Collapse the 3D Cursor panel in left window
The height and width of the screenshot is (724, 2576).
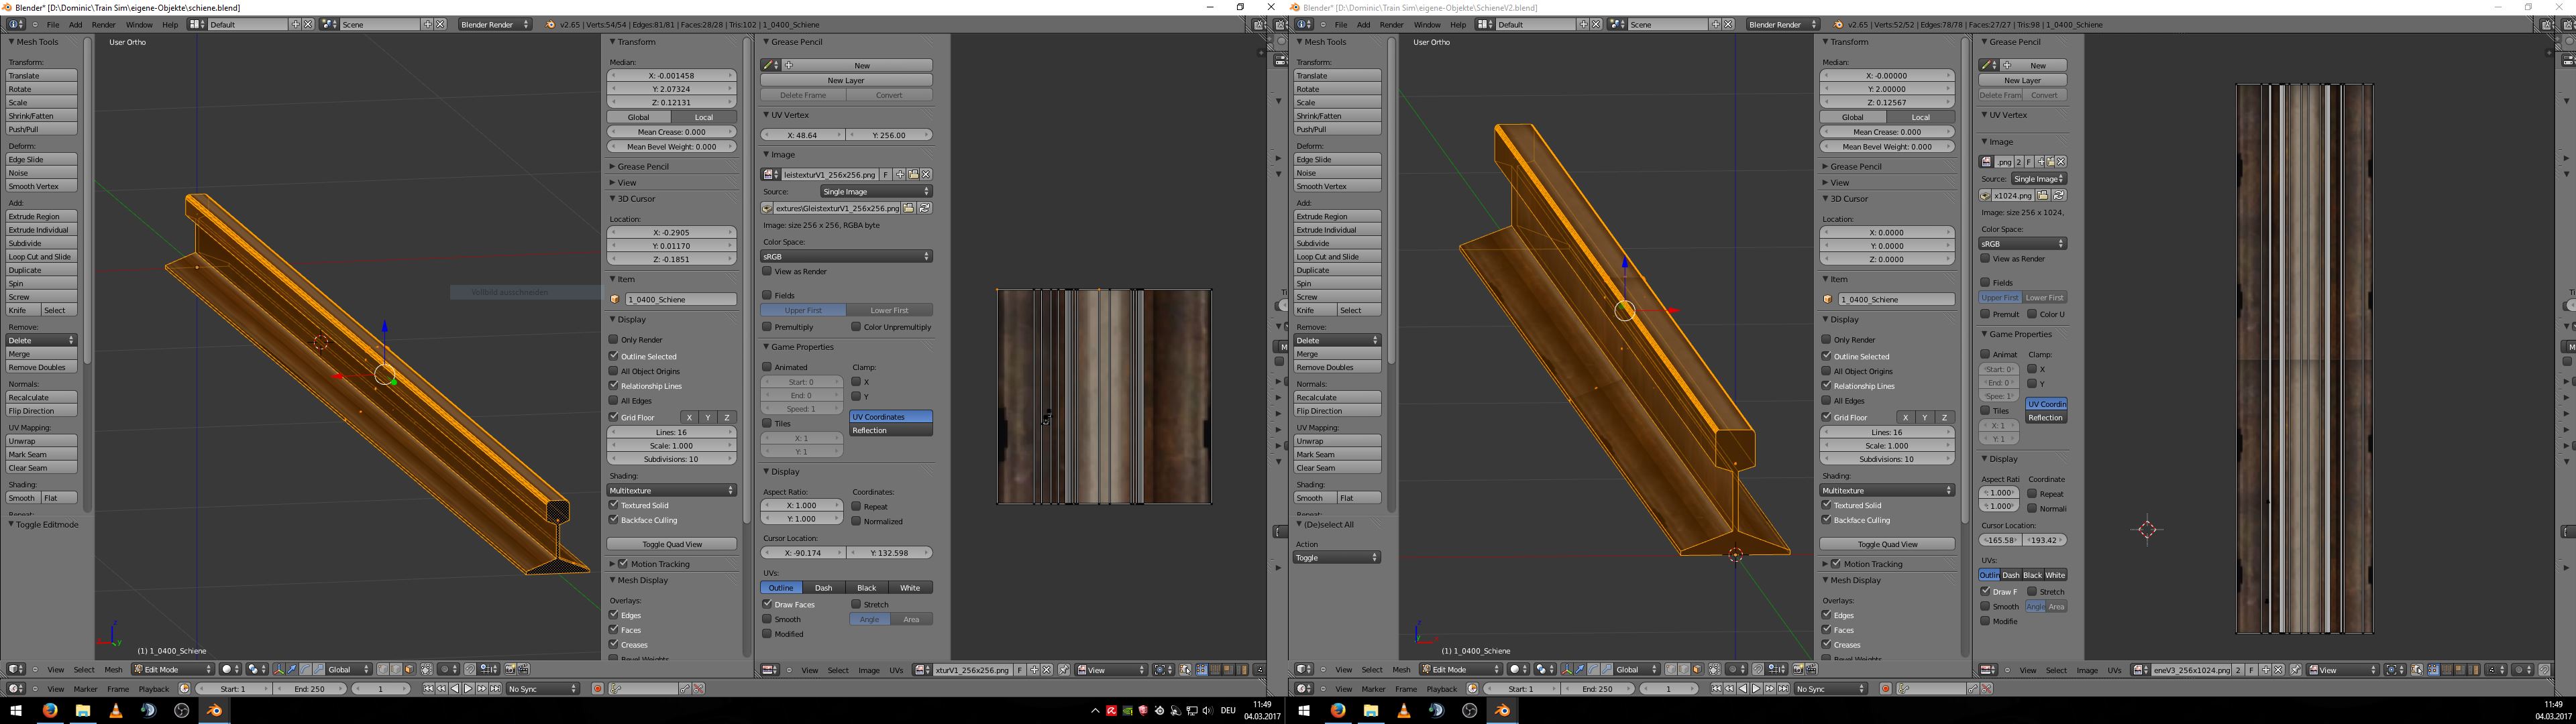coord(636,199)
